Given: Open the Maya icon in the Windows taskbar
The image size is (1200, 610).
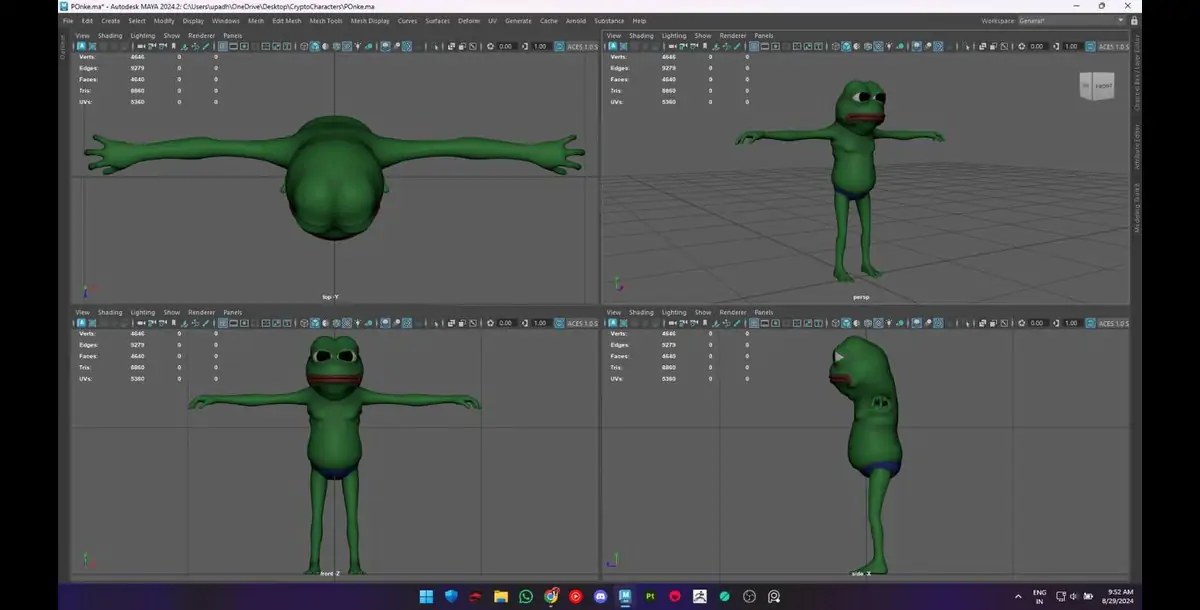Looking at the screenshot, I should coord(625,597).
